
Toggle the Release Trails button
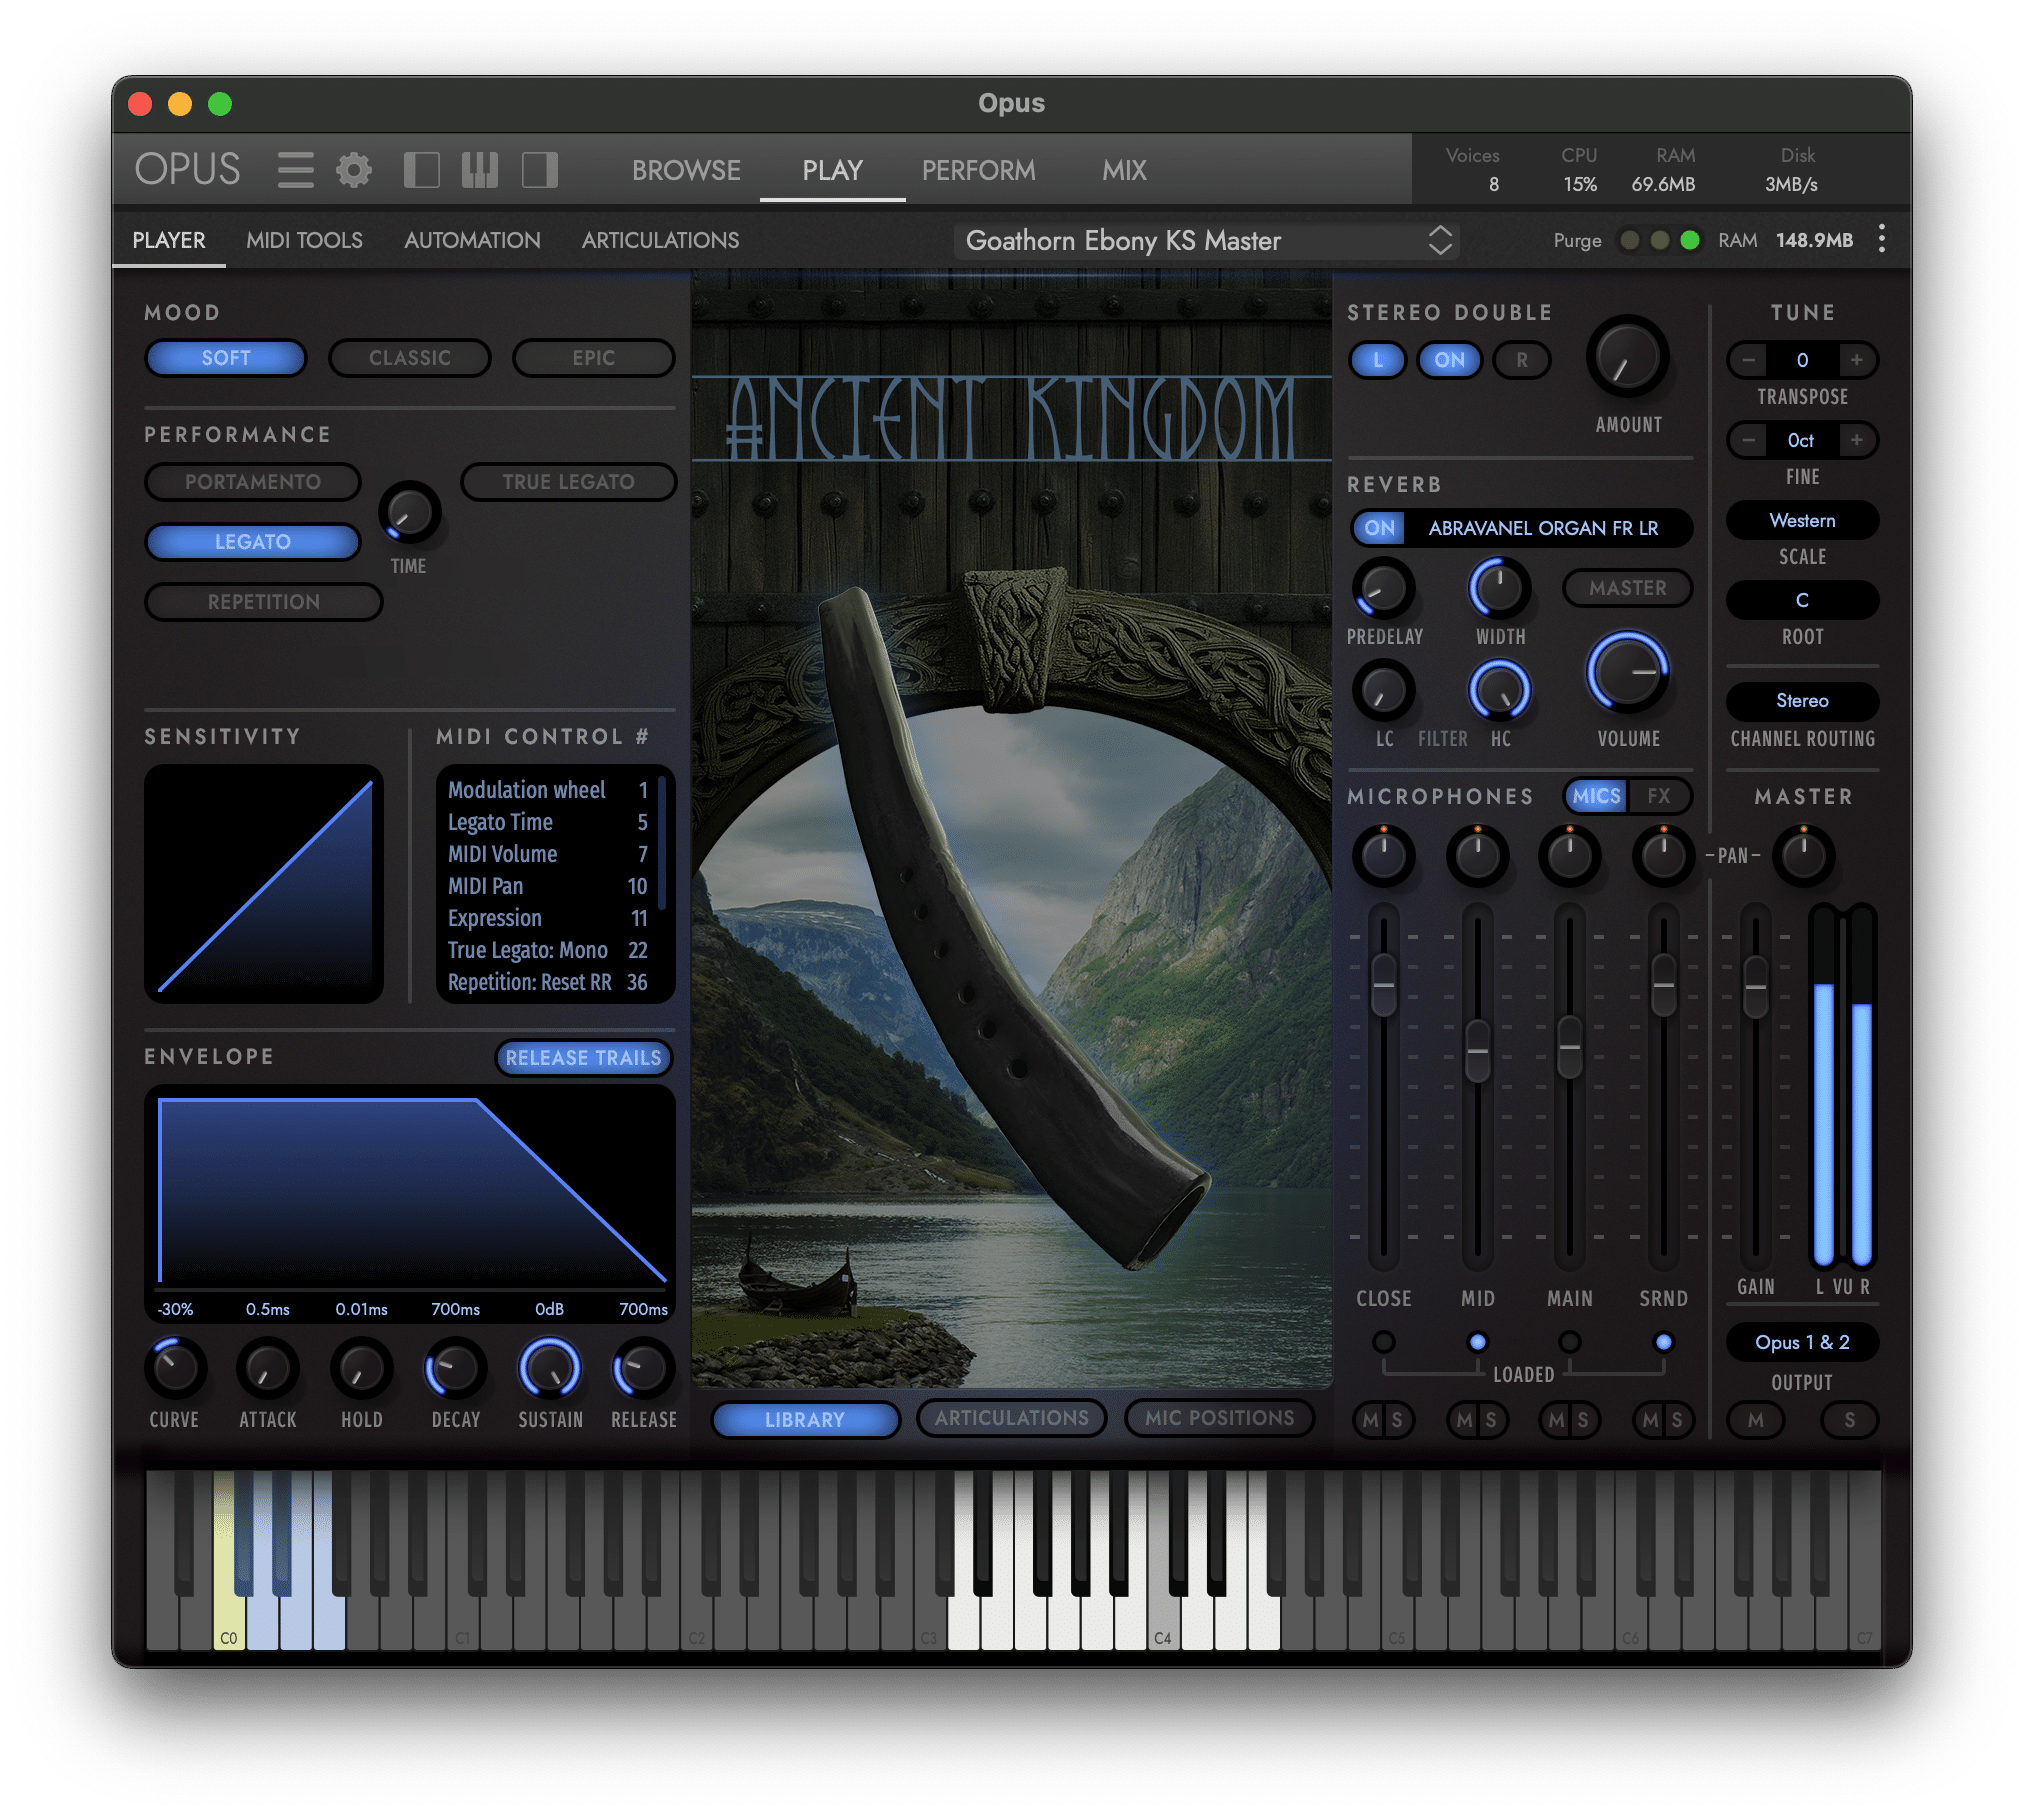[583, 1057]
